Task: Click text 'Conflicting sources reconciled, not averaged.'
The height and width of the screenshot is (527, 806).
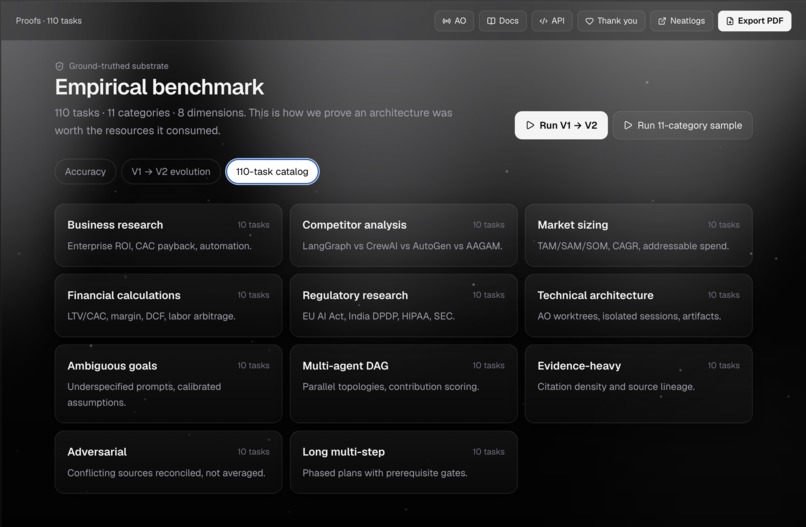Action: tap(167, 473)
